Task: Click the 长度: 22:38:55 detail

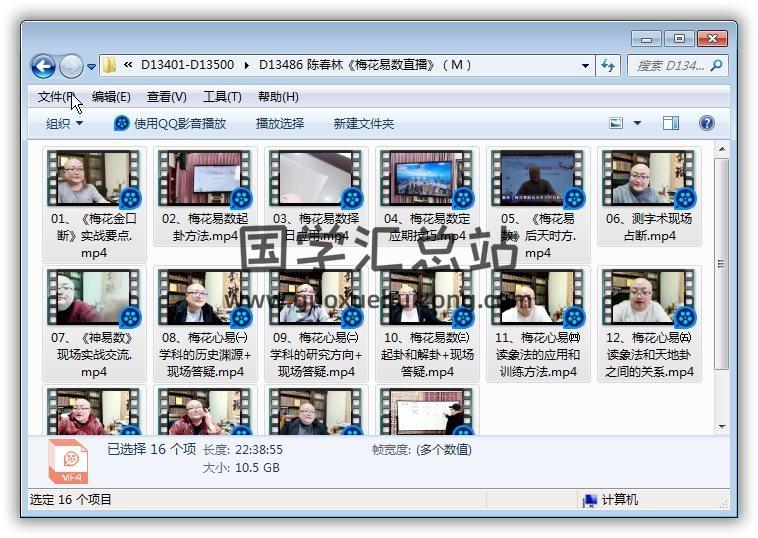Action: point(243,450)
